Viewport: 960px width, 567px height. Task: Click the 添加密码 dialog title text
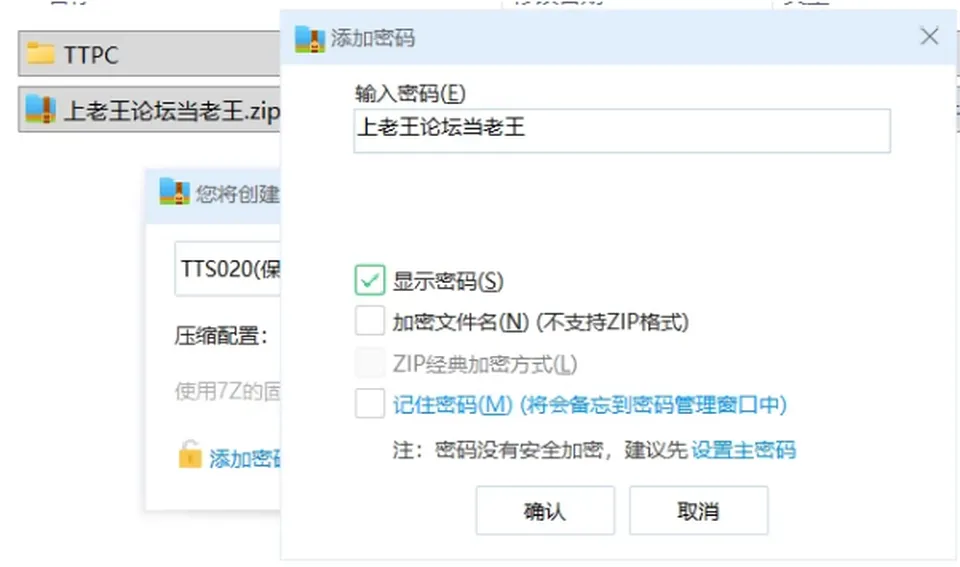tap(373, 38)
